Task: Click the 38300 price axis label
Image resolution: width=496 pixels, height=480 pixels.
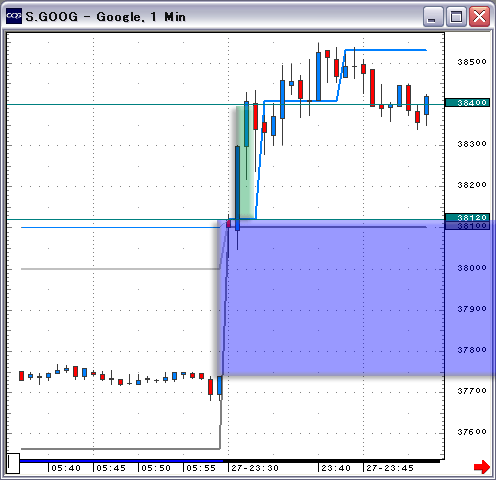Action: coord(472,144)
